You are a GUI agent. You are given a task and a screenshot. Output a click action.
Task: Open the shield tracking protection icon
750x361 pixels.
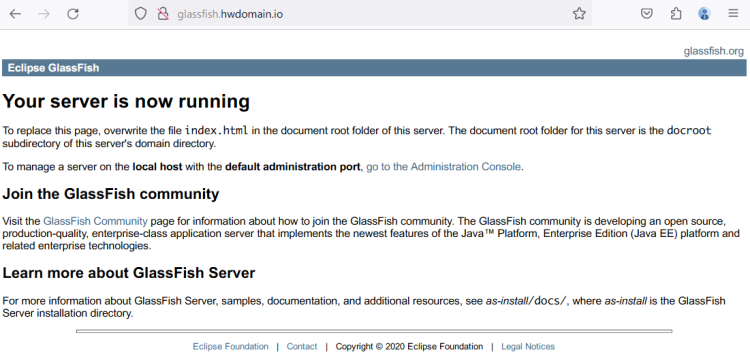[140, 14]
